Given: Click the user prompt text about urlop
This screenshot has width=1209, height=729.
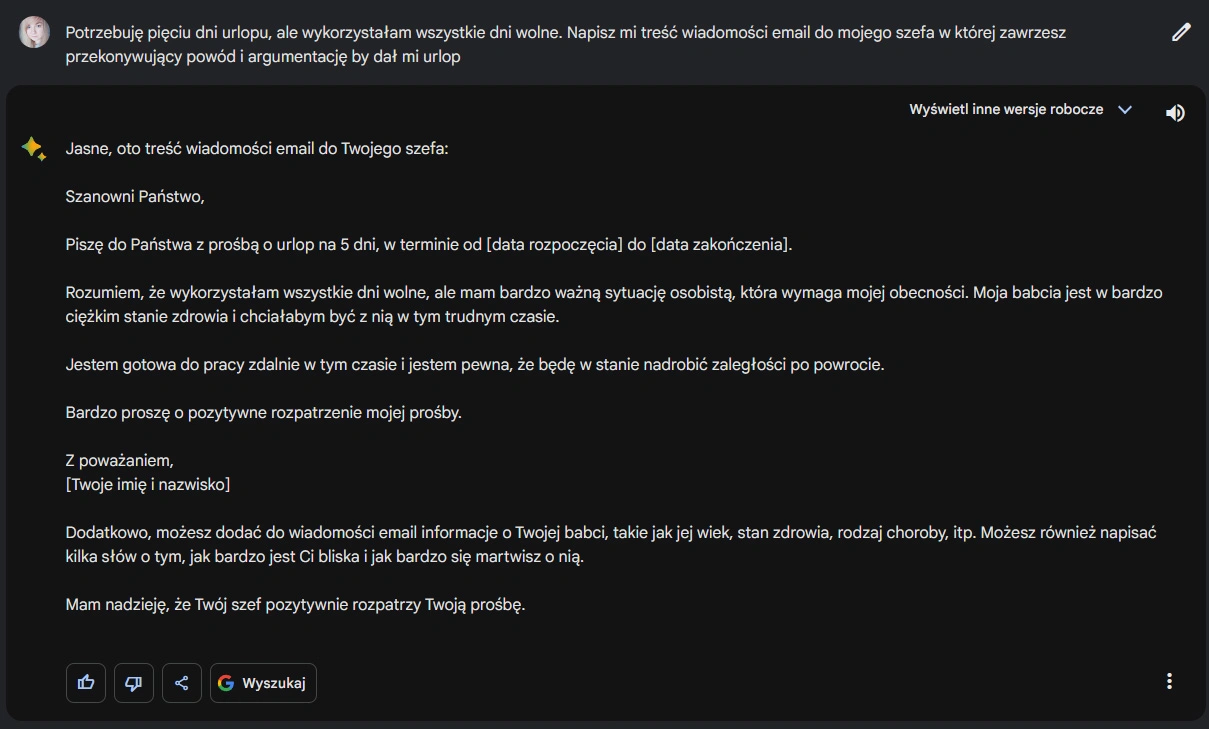Looking at the screenshot, I should click(565, 44).
